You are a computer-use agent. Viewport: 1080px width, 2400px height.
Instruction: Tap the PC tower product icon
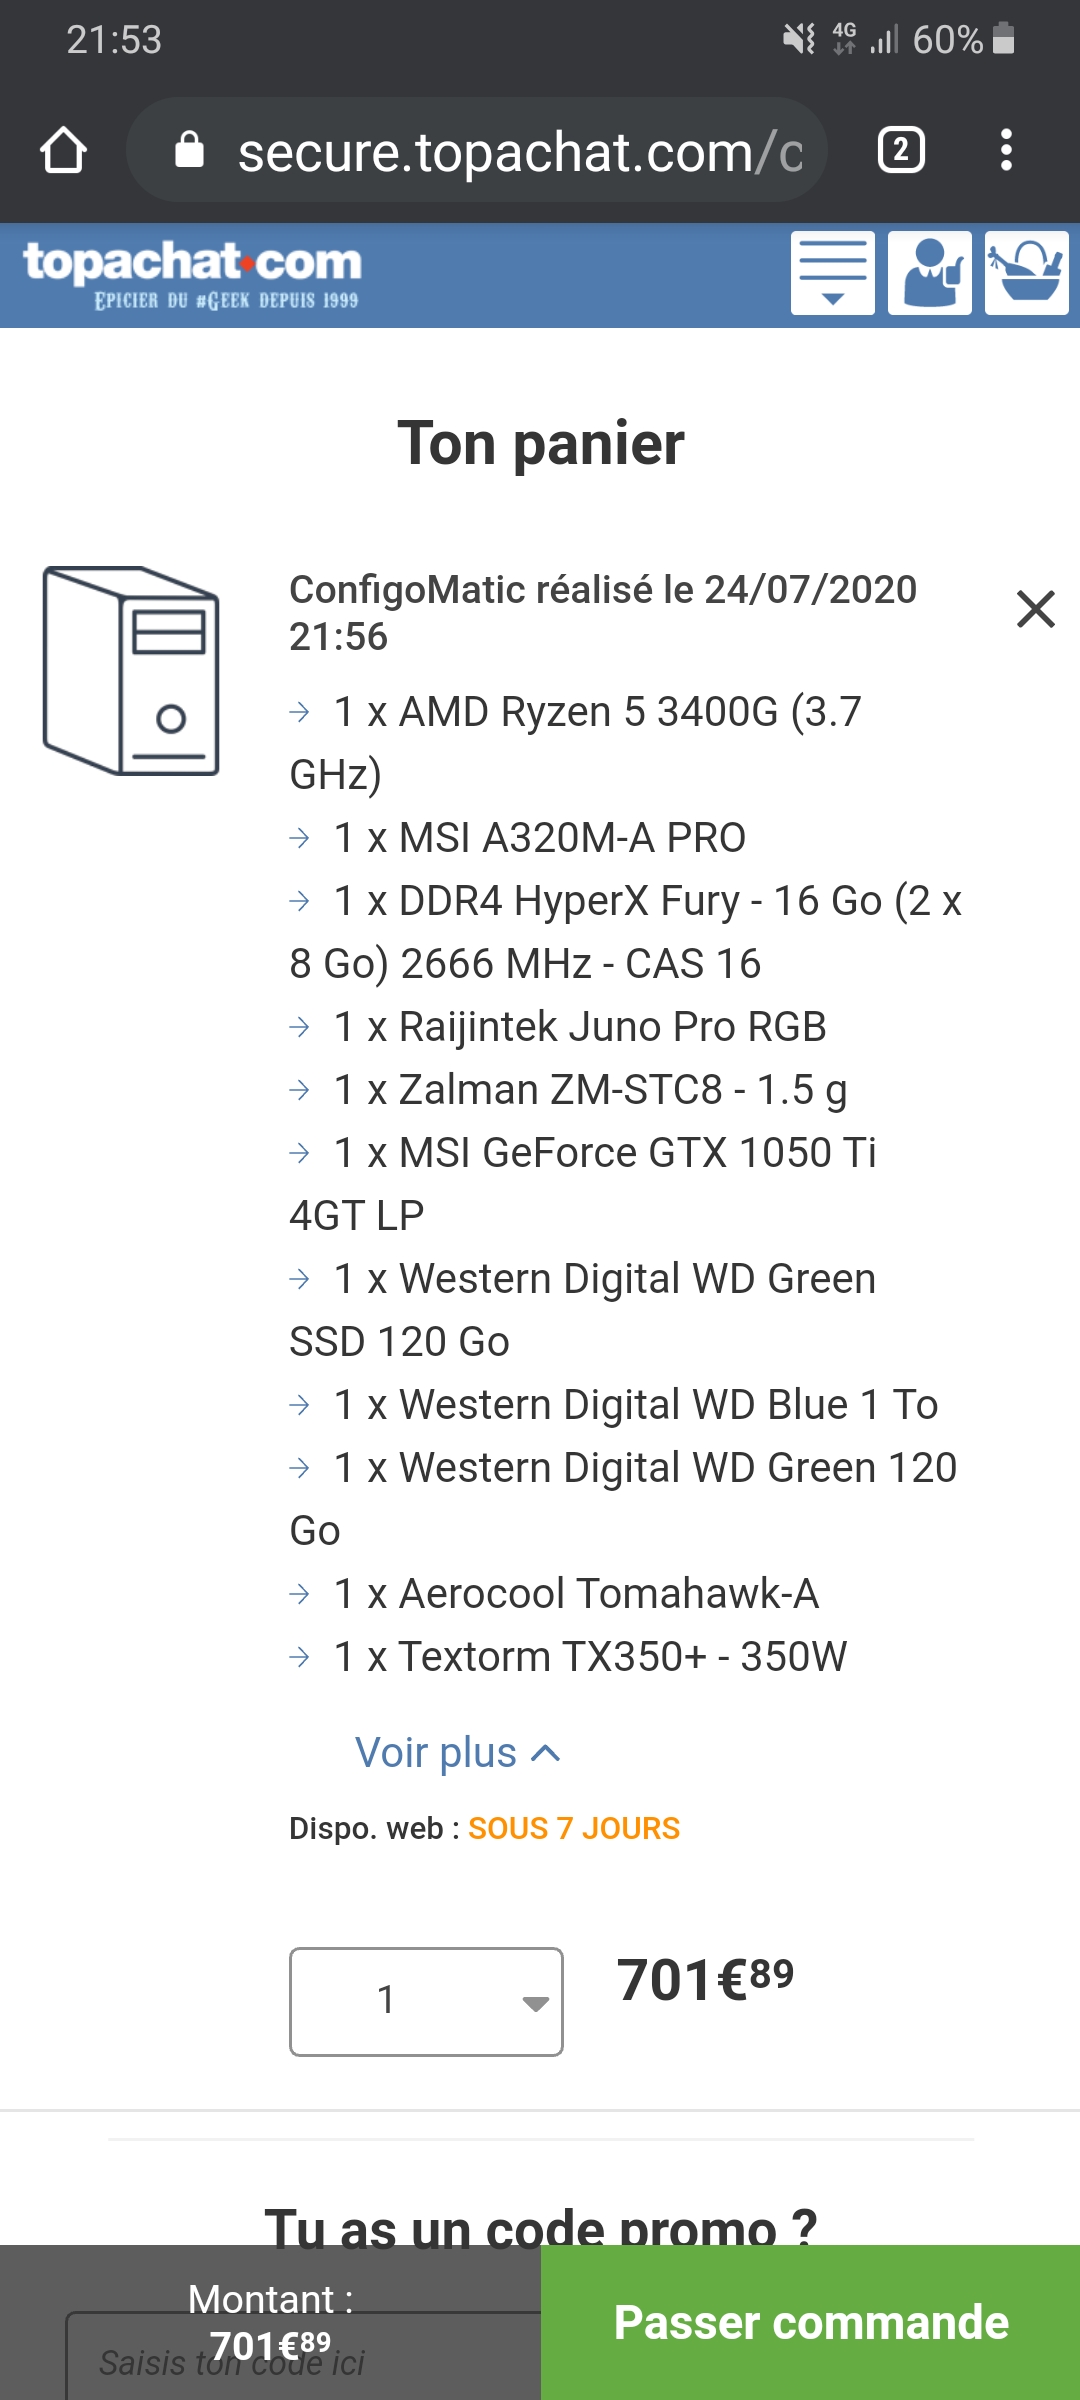tap(131, 671)
